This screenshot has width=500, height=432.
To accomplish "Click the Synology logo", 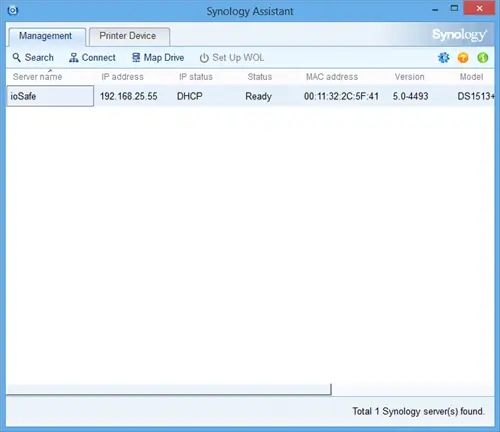I will (459, 35).
